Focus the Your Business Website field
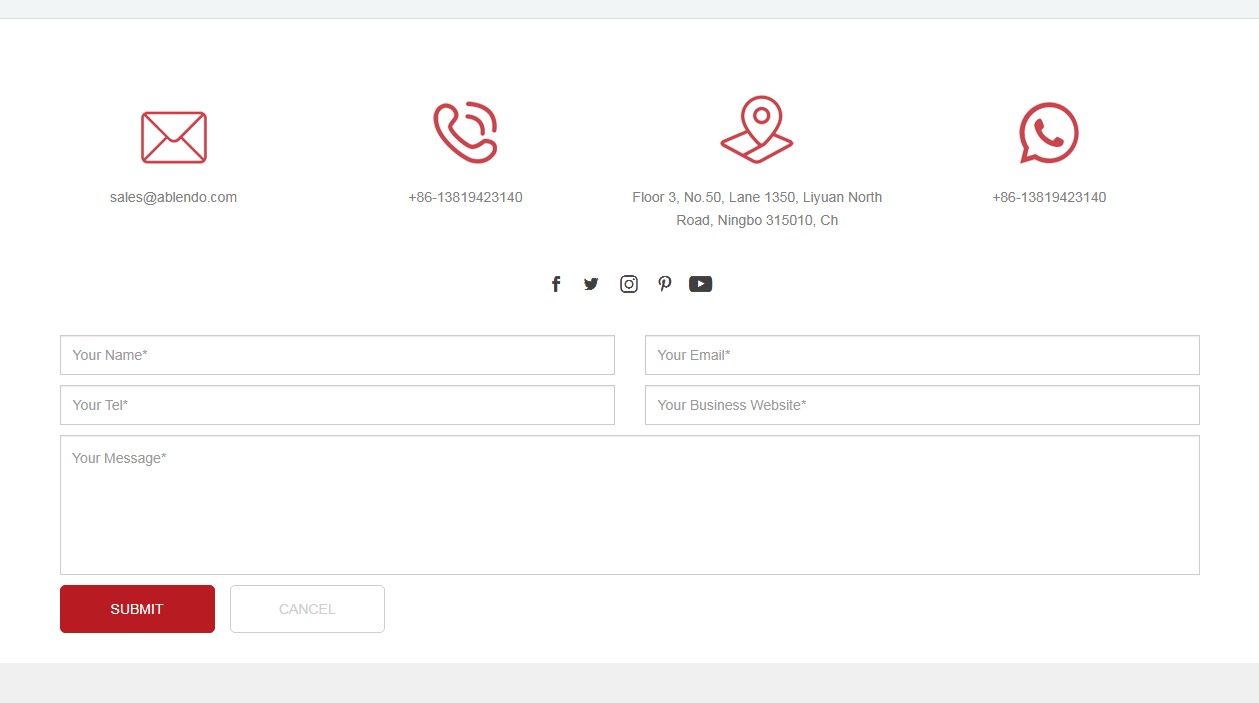Screen dimensions: 1259x703 coord(922,405)
